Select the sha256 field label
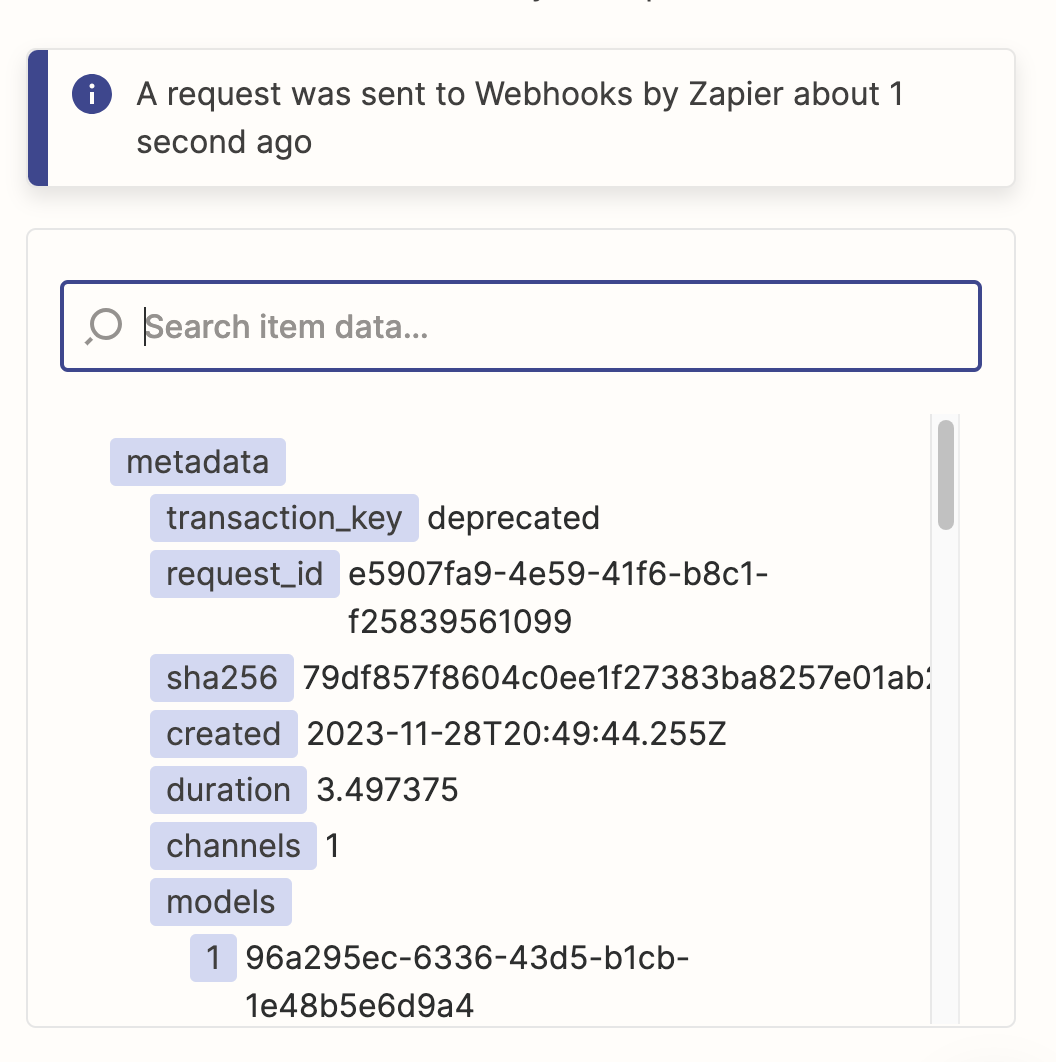 221,678
